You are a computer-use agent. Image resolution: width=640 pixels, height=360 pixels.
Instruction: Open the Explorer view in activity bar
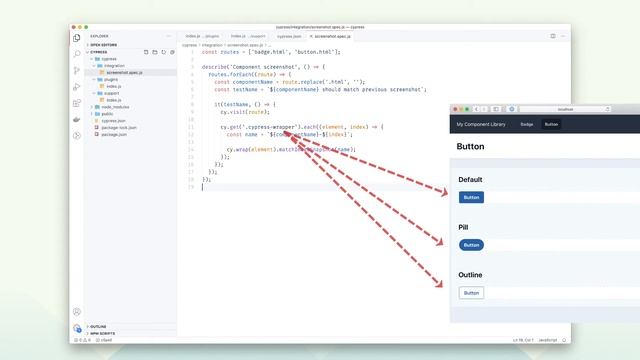click(77, 38)
